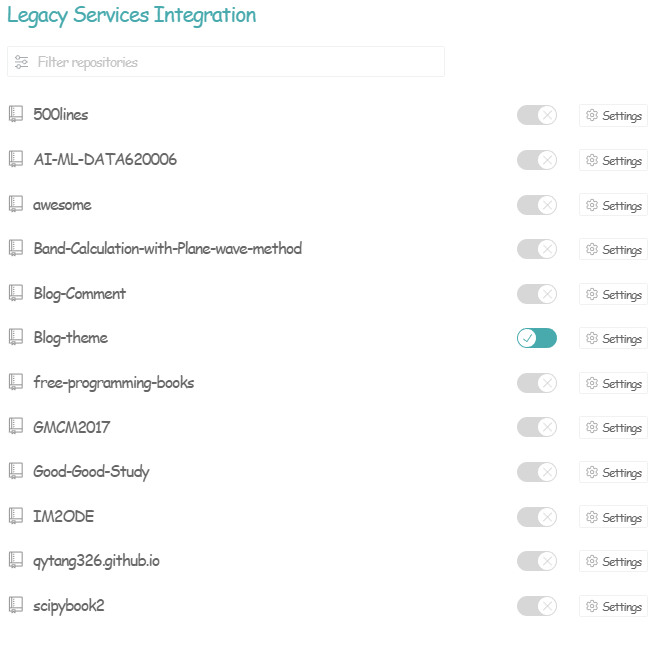
Task: Click the repository icon beside 500lines
Action: (x=15, y=114)
